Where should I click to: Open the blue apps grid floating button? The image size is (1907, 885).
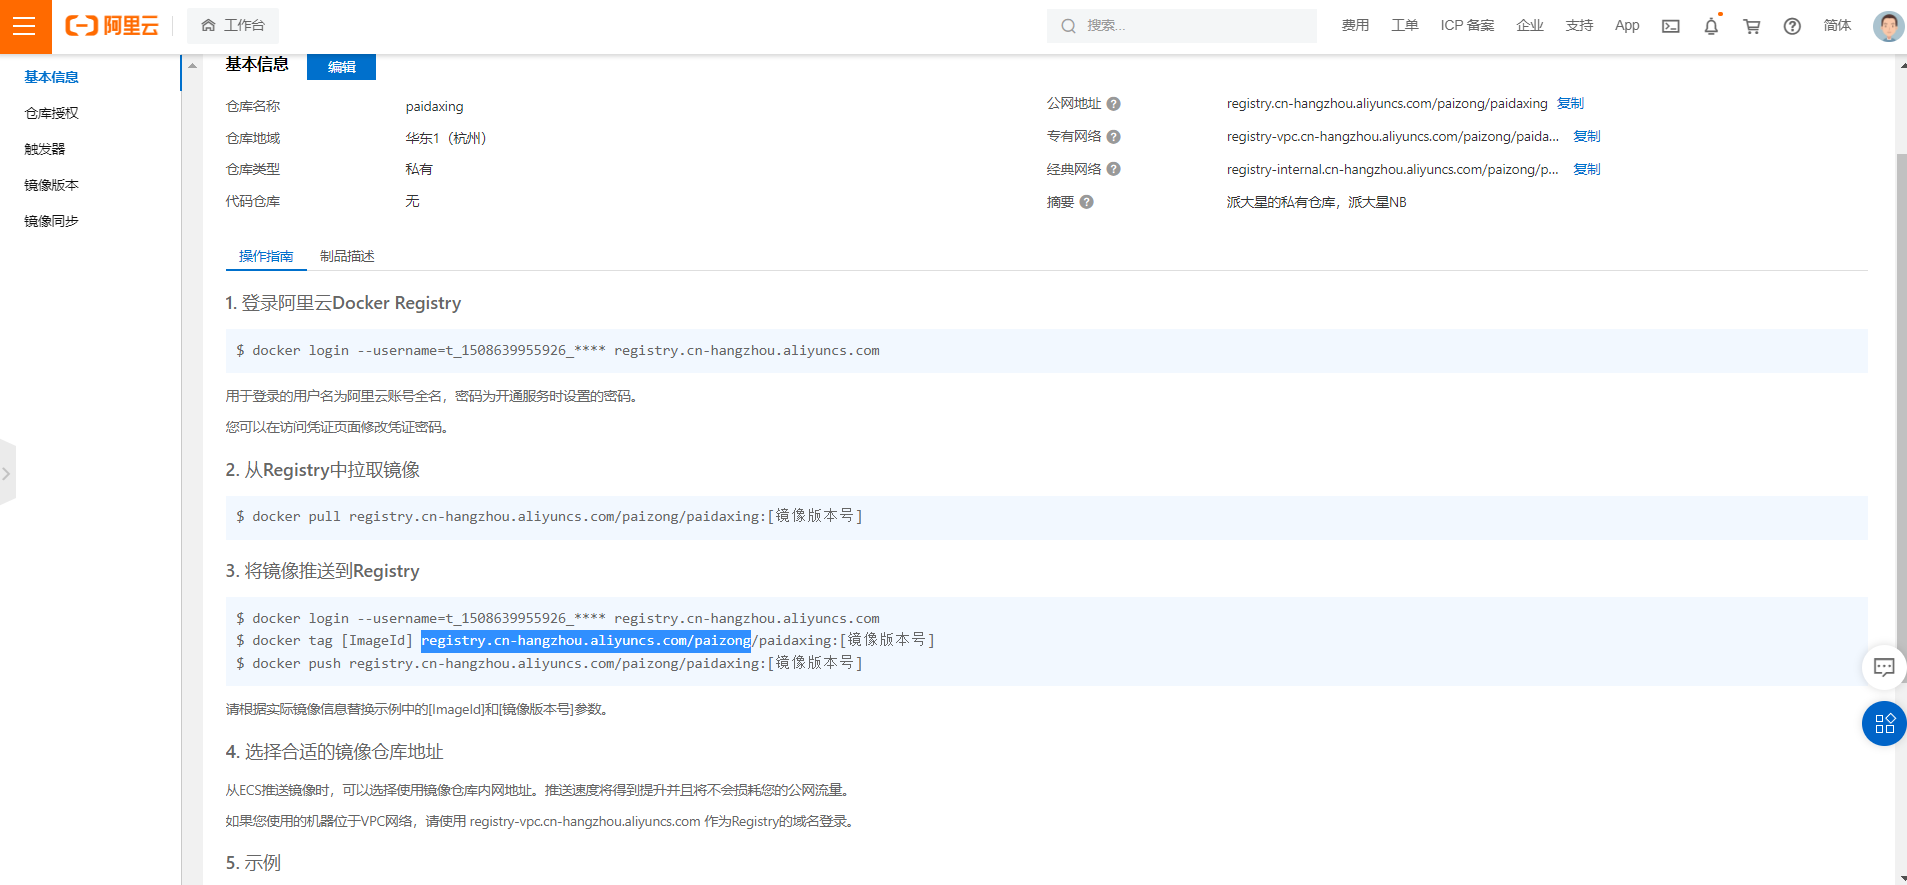tap(1884, 724)
